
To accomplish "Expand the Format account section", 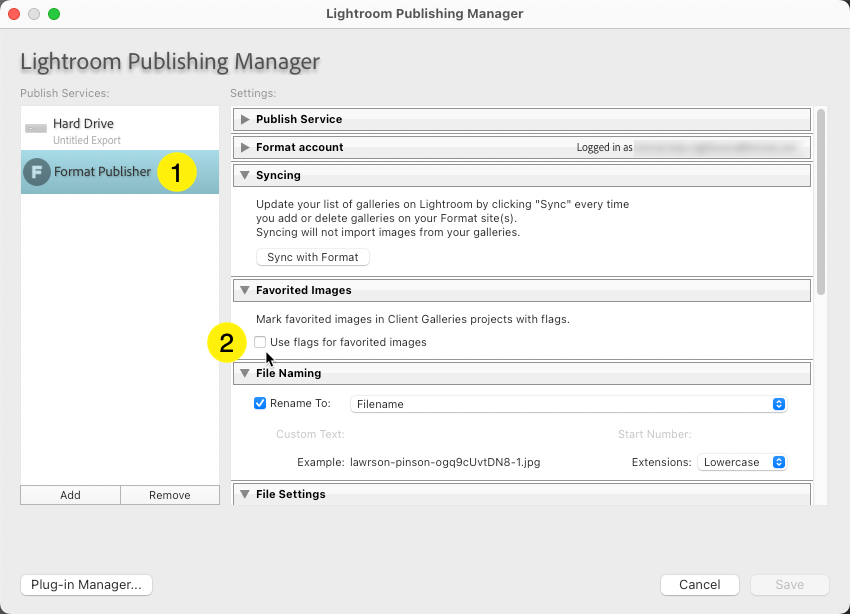I will (x=244, y=147).
